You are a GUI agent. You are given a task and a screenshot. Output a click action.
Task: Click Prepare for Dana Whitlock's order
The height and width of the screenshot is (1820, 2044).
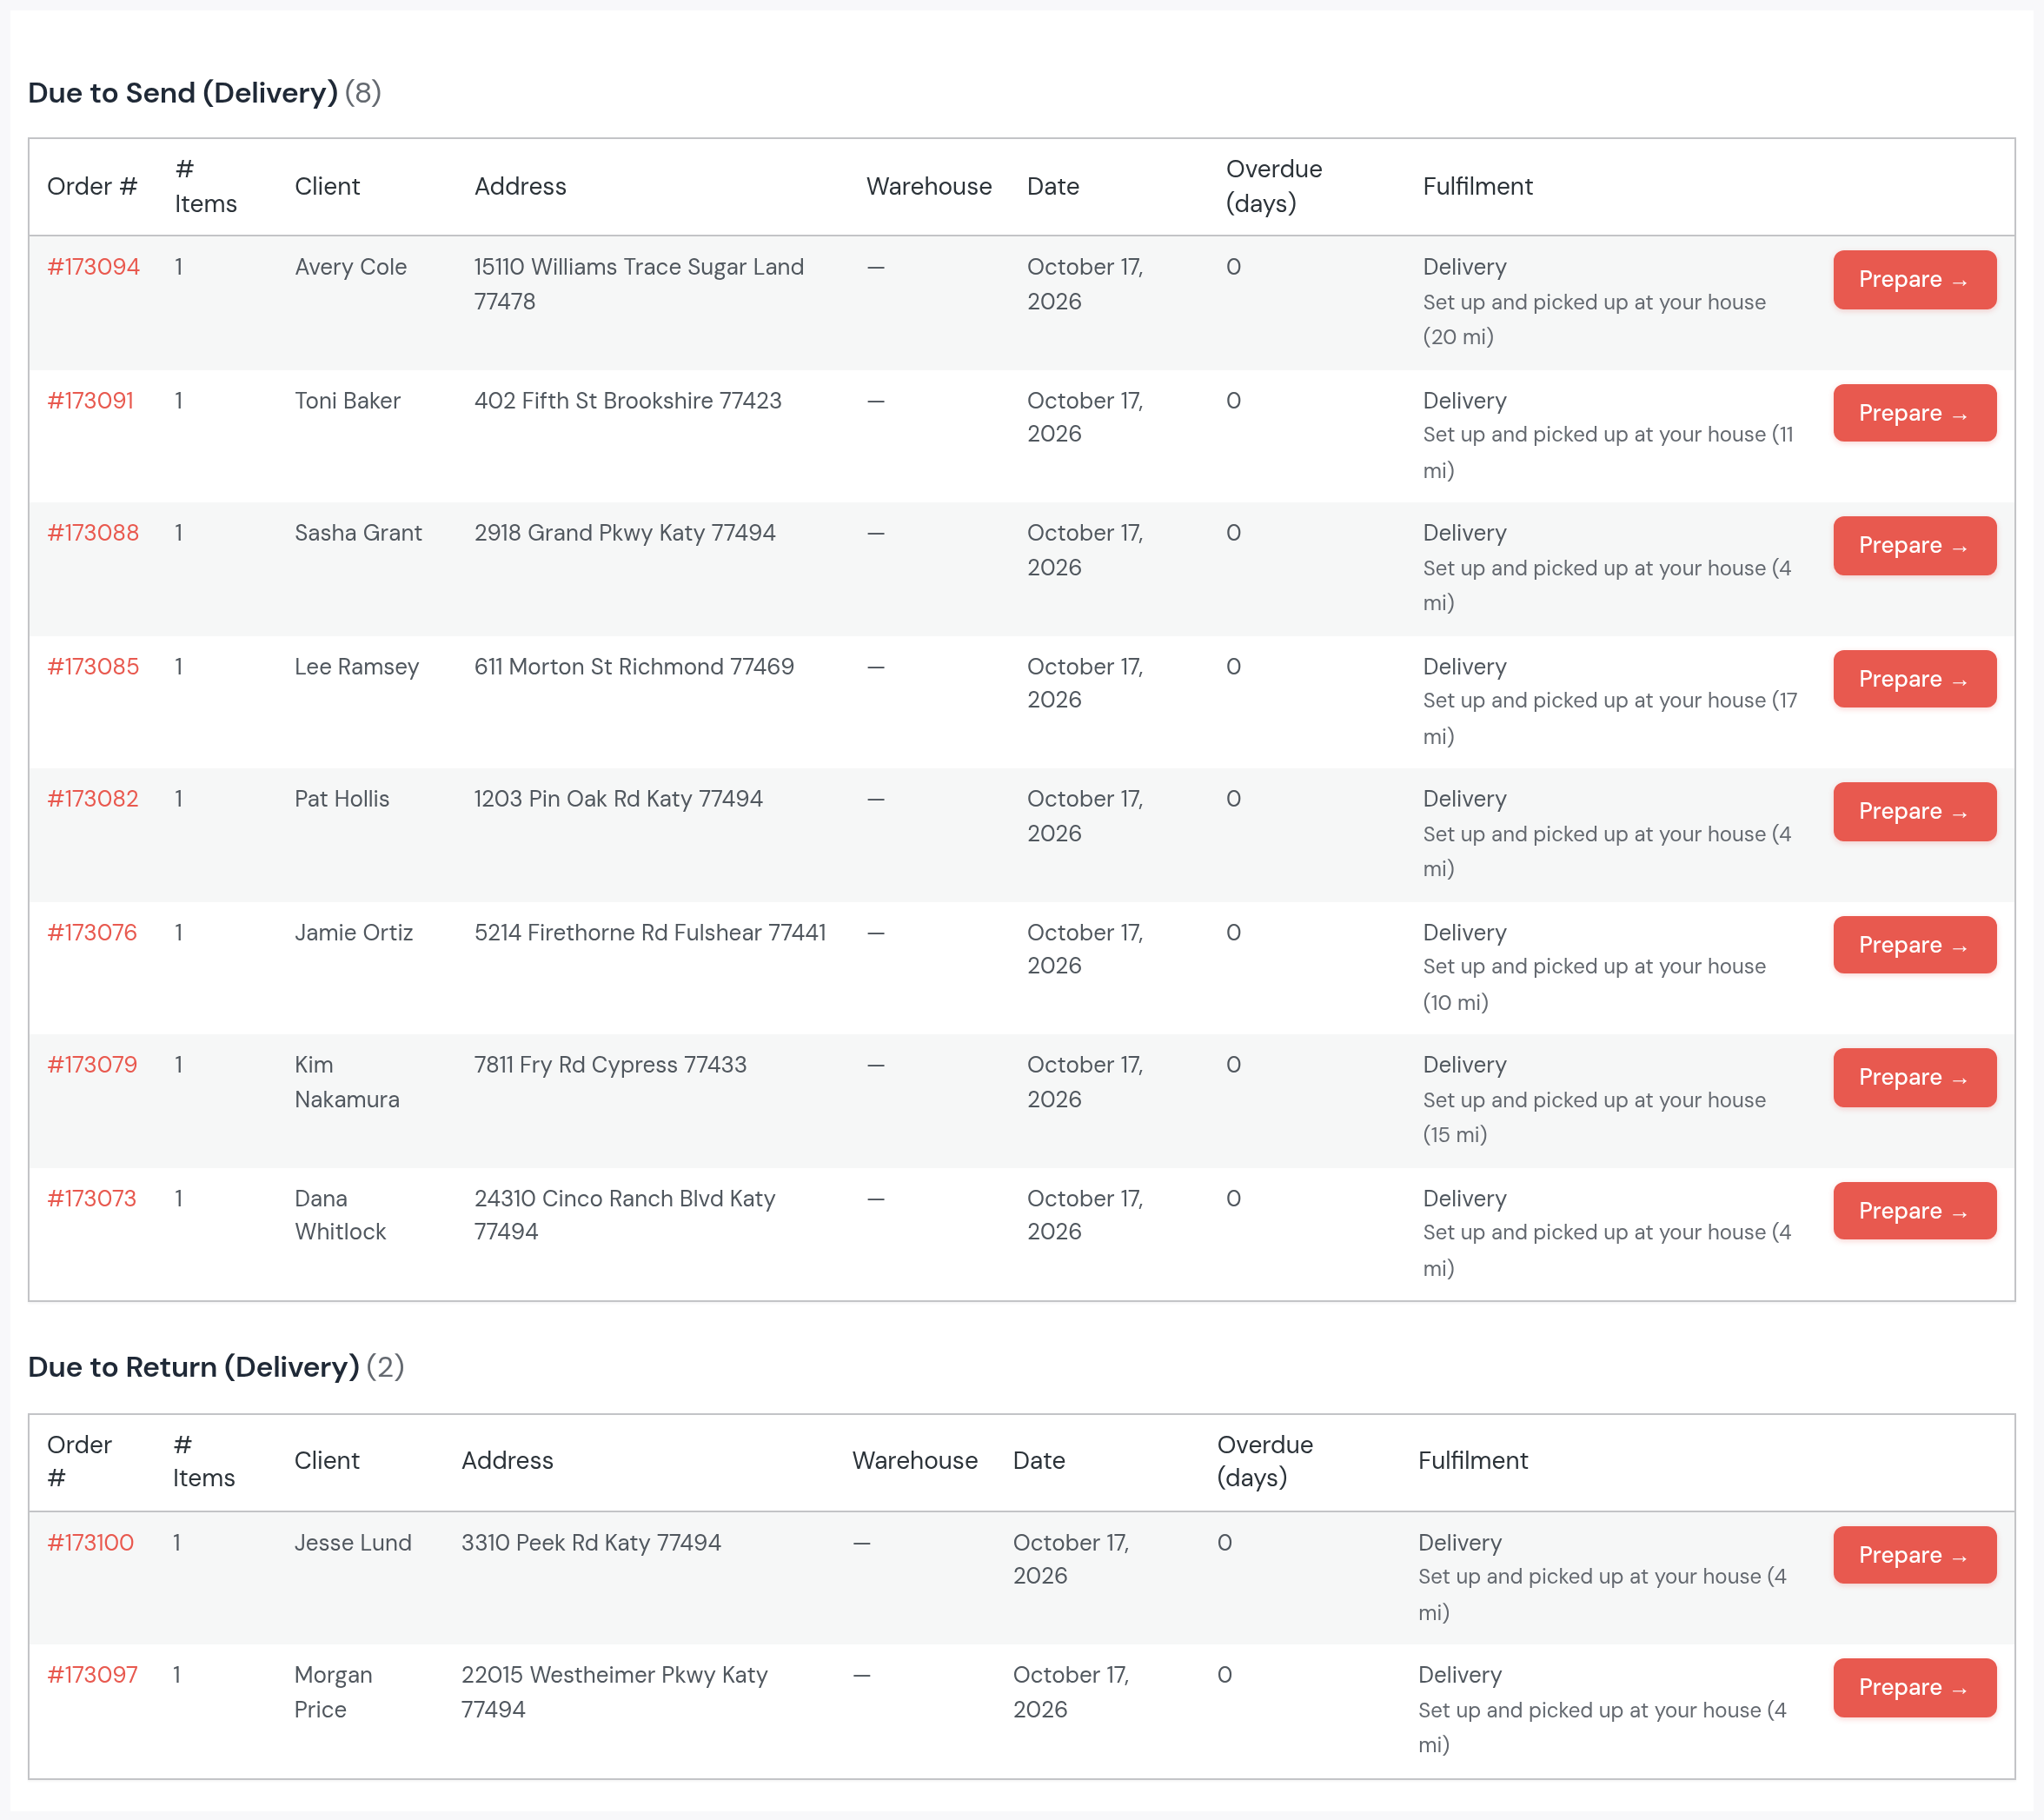point(1914,1211)
